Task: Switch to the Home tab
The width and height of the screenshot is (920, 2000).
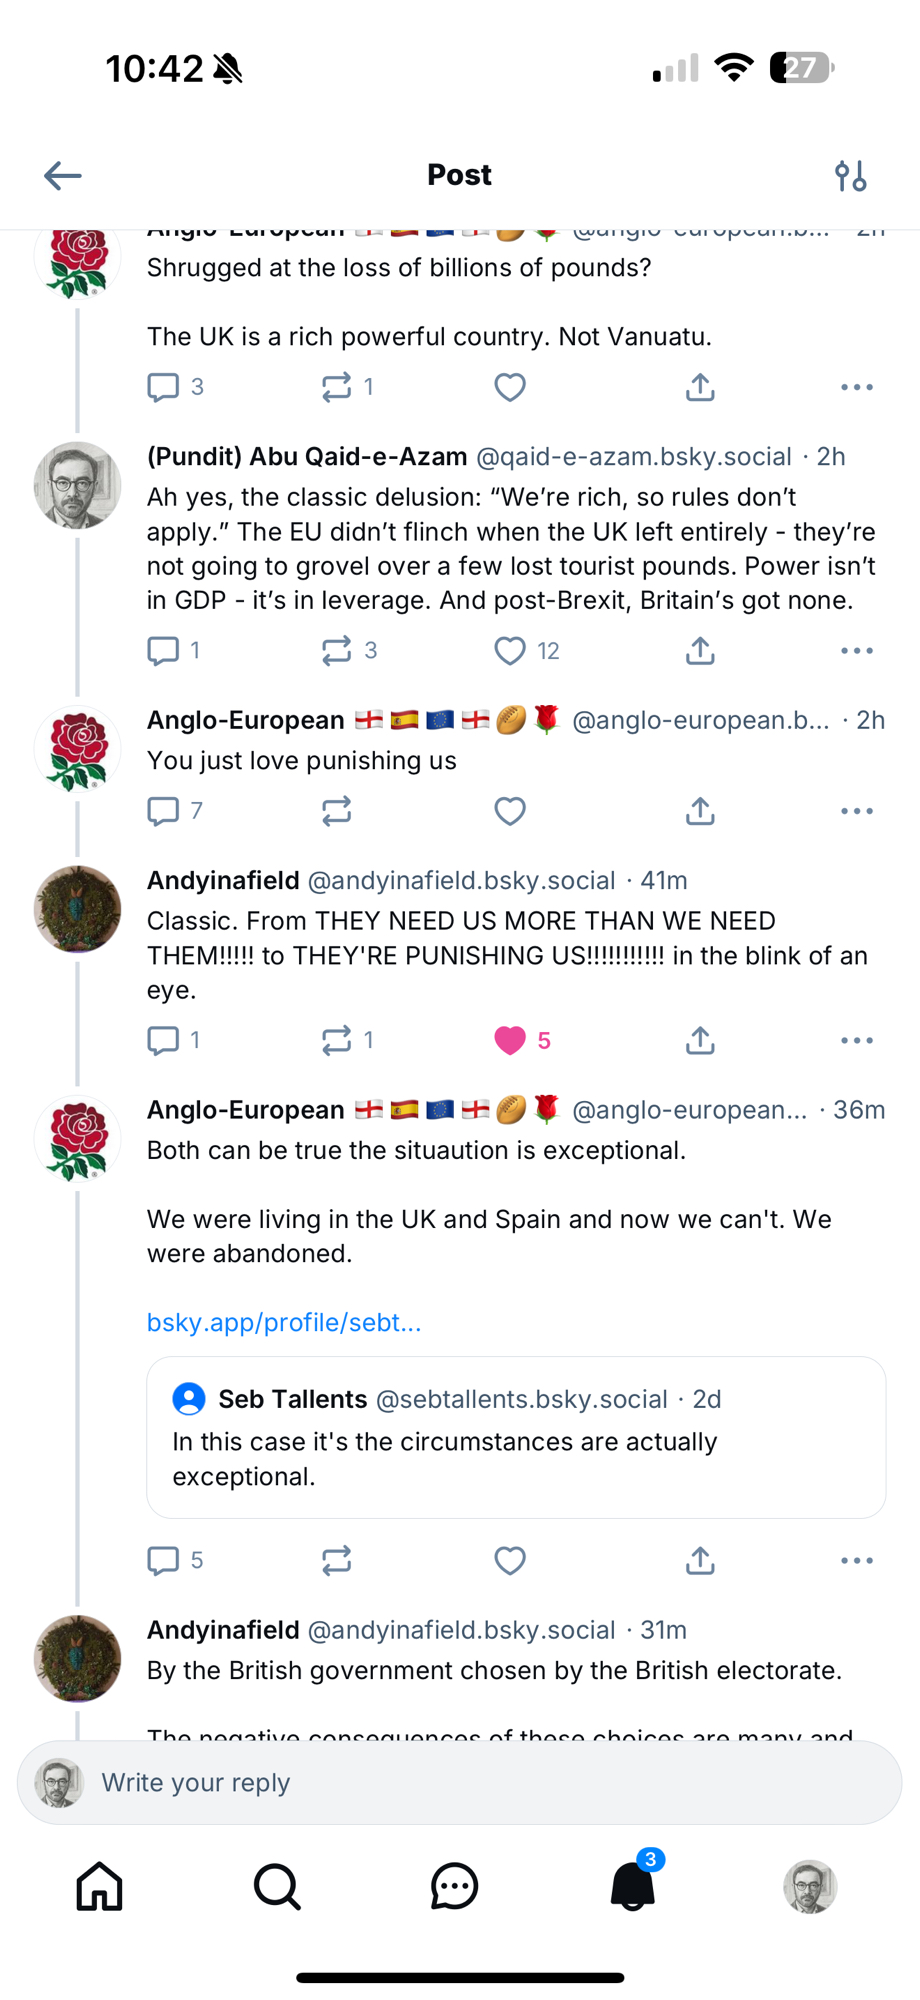Action: (x=100, y=1887)
